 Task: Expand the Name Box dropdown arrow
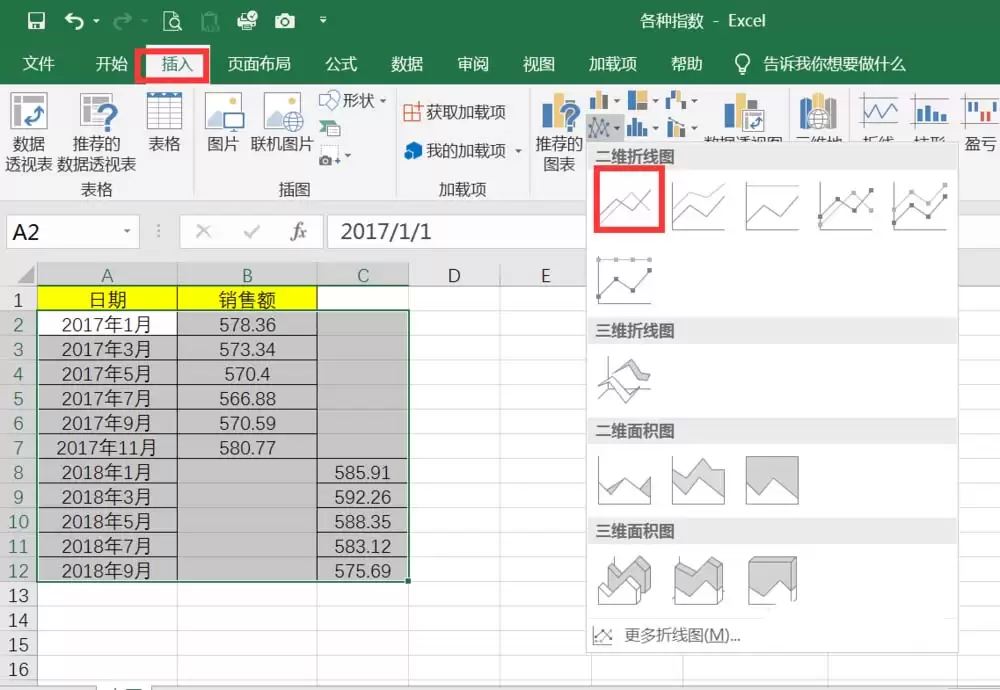pos(127,231)
